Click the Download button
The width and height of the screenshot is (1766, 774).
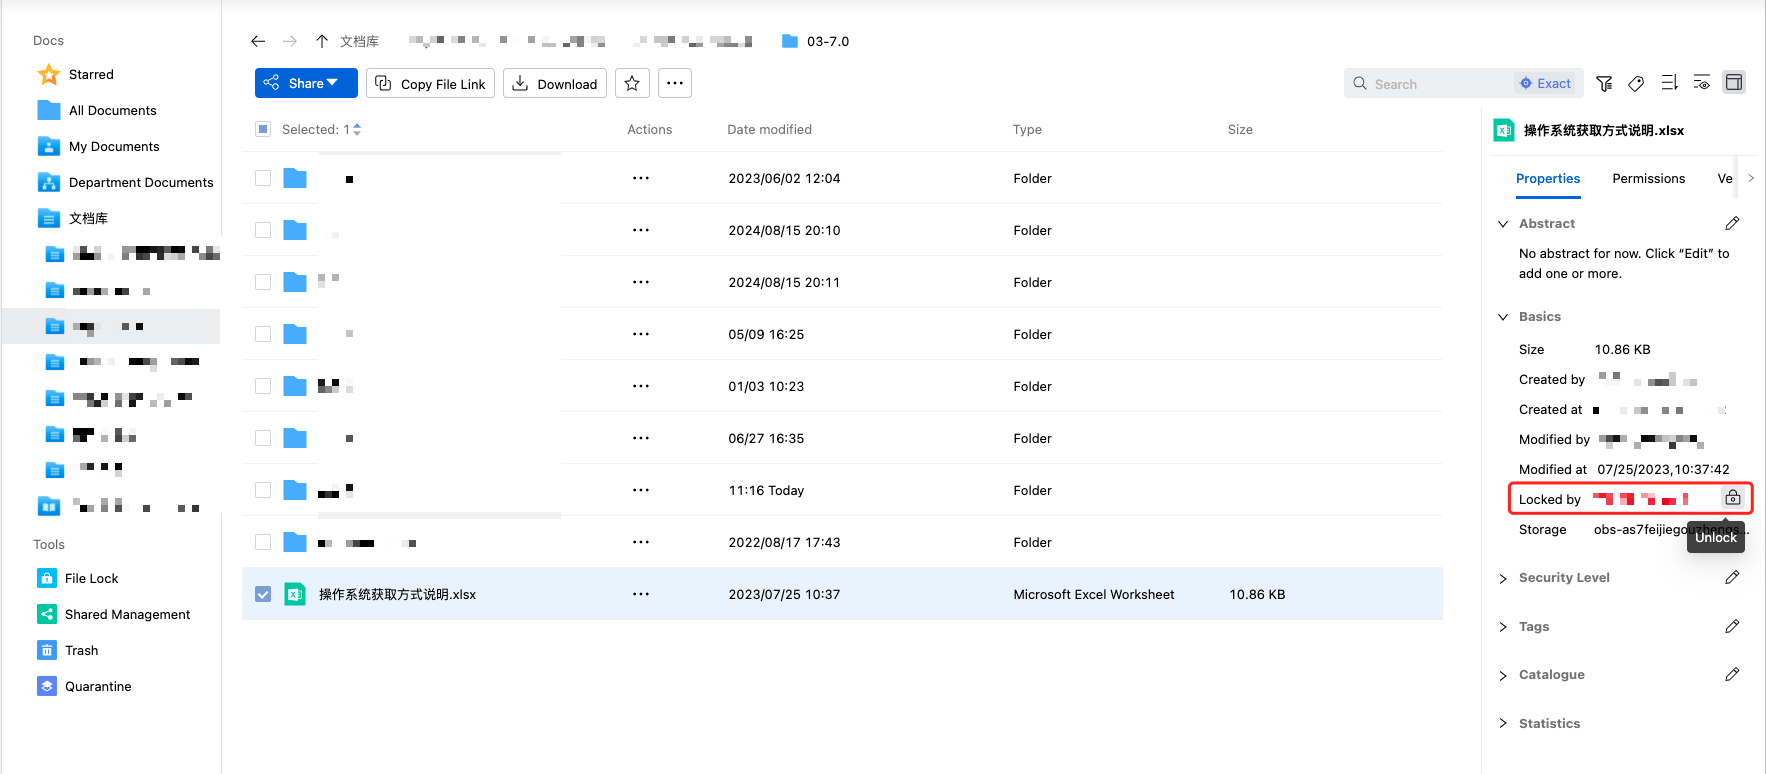[x=556, y=84]
